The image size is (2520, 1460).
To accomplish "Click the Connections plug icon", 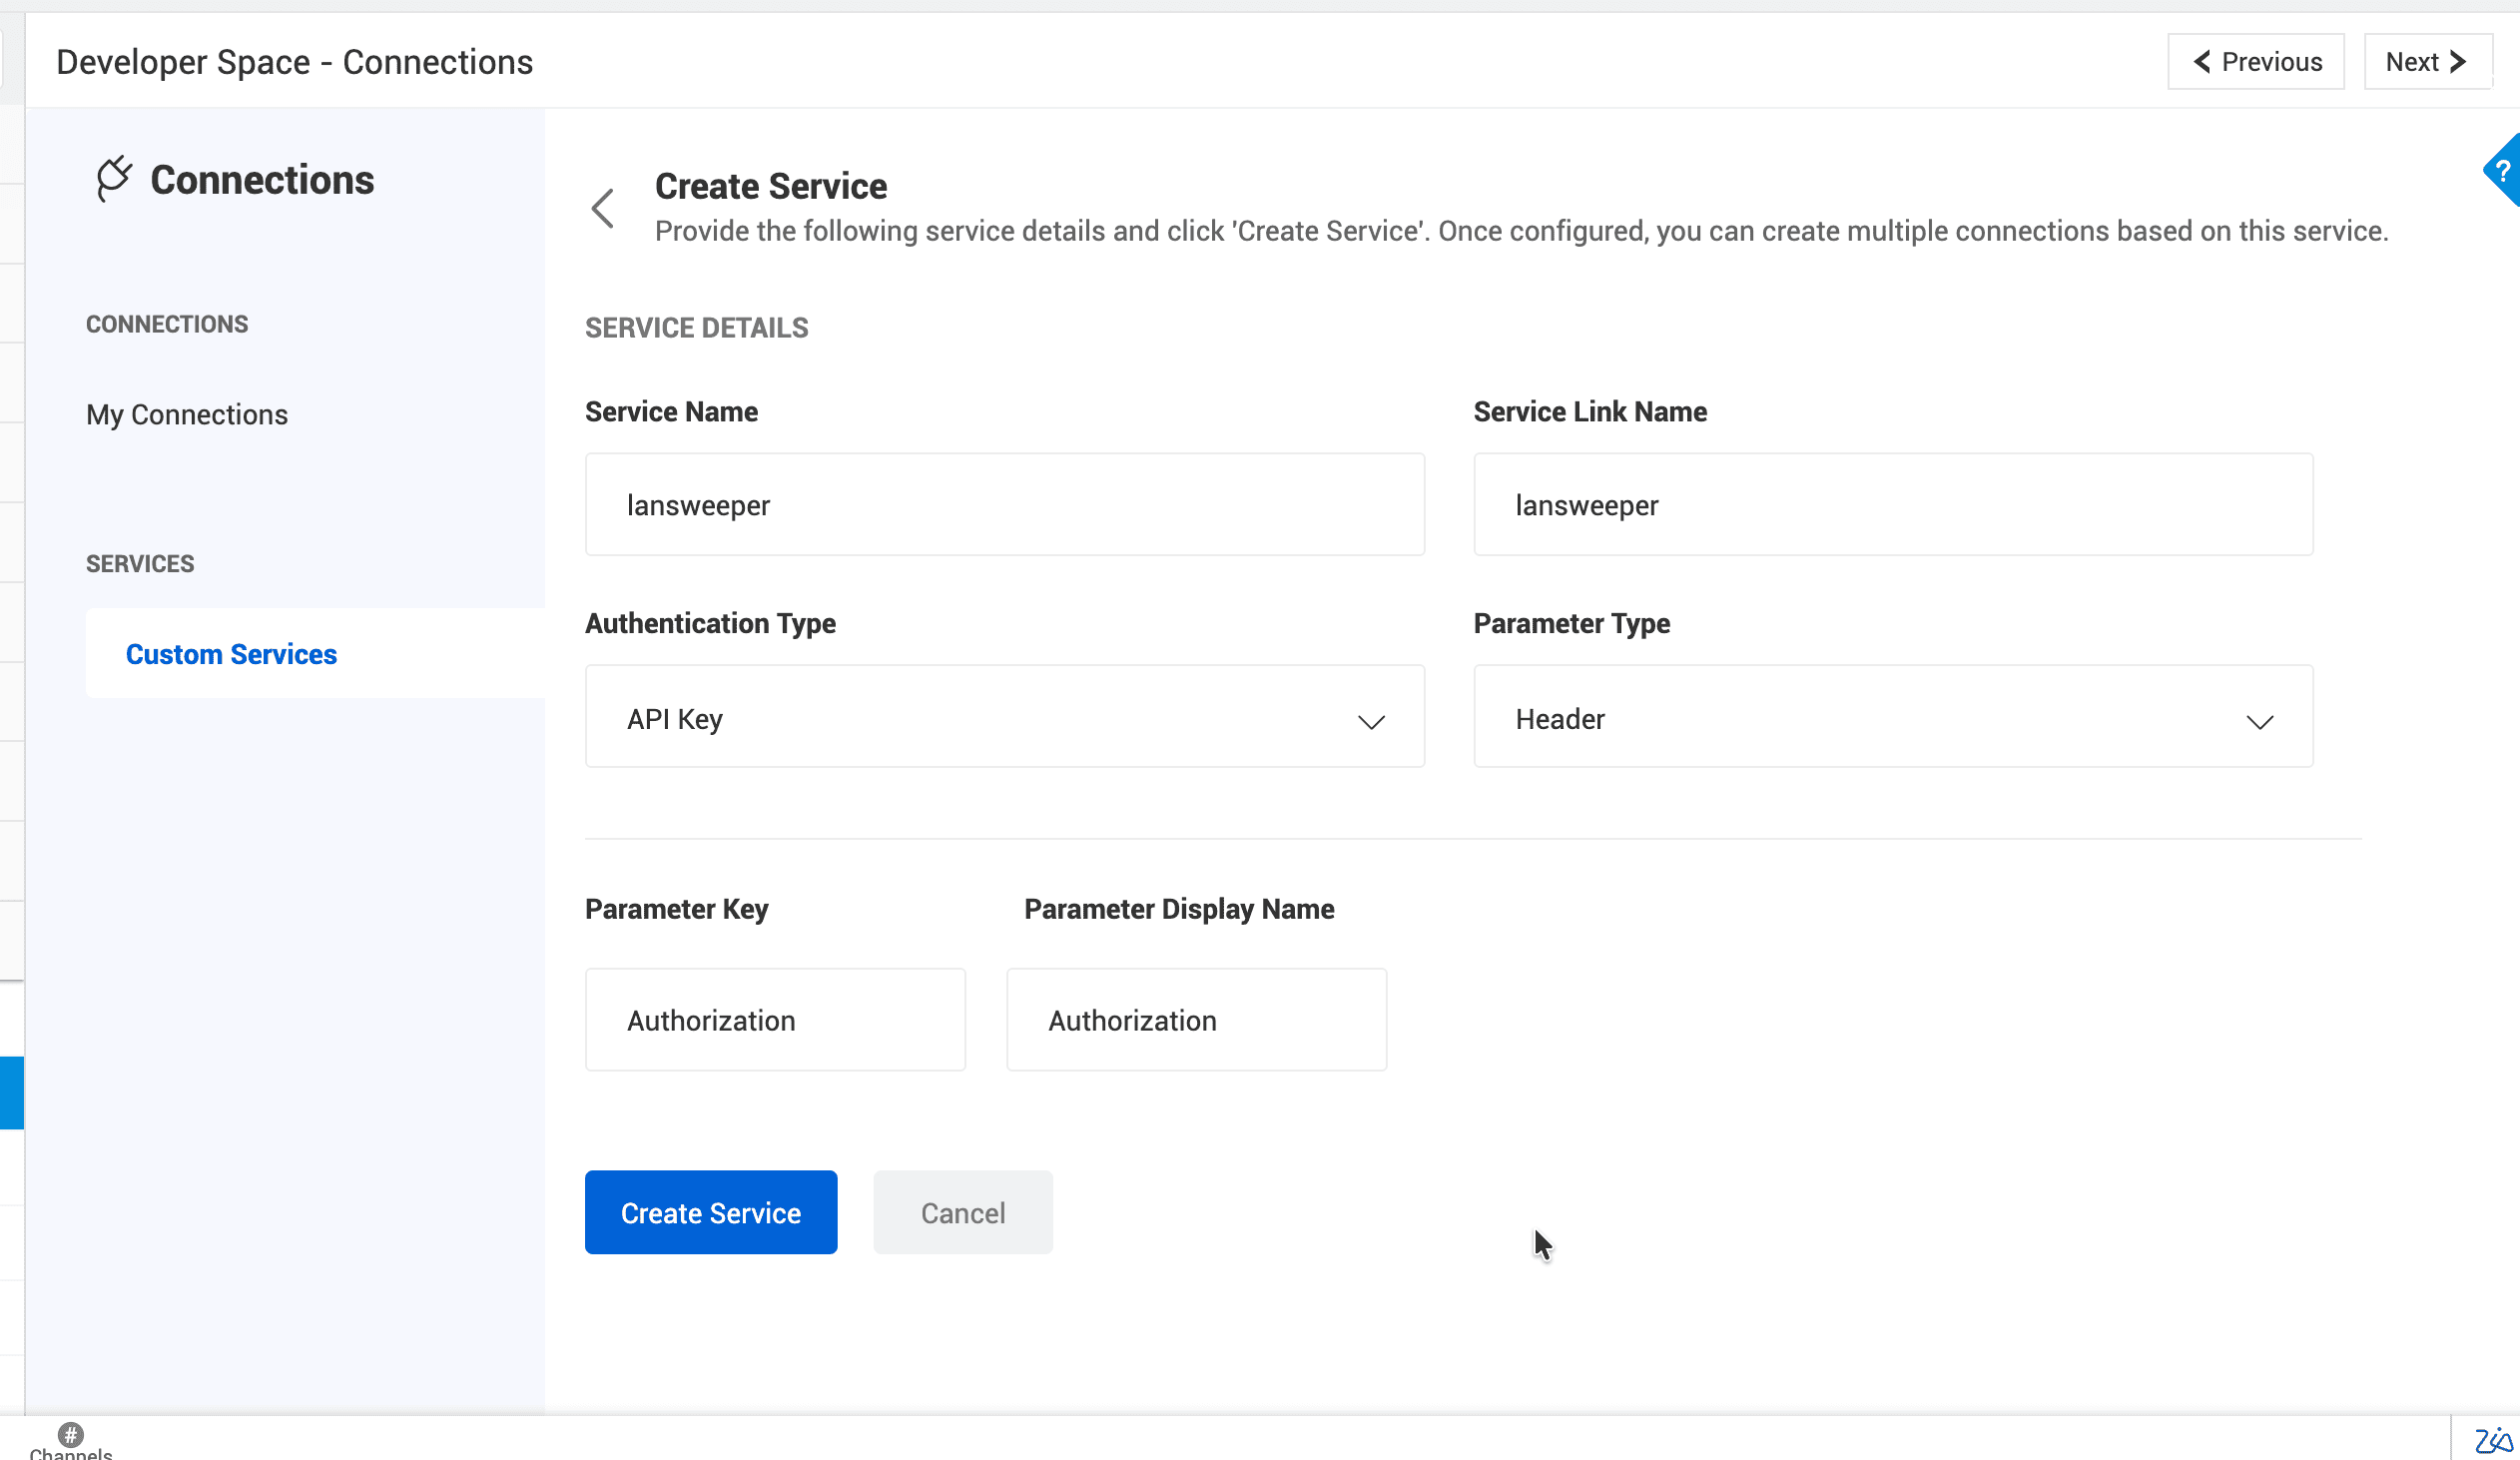I will pos(114,179).
